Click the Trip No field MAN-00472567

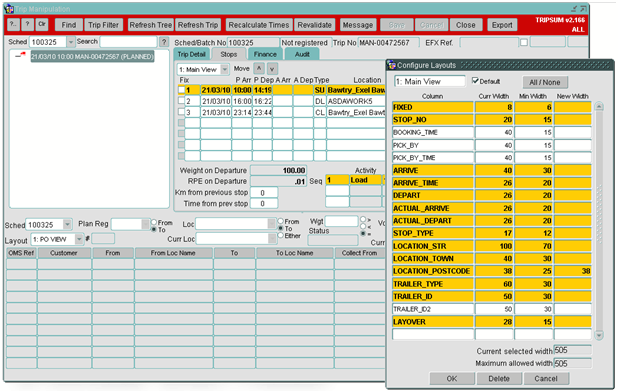pos(388,43)
